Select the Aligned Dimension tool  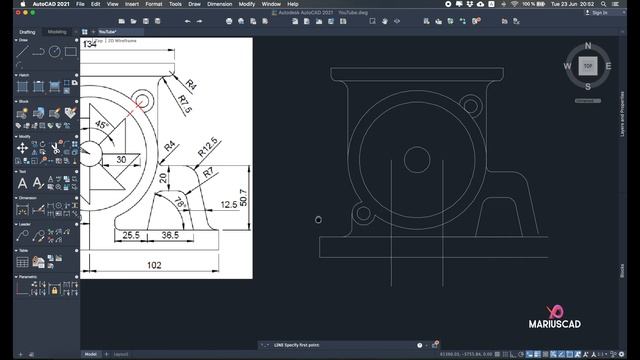click(x=38, y=210)
